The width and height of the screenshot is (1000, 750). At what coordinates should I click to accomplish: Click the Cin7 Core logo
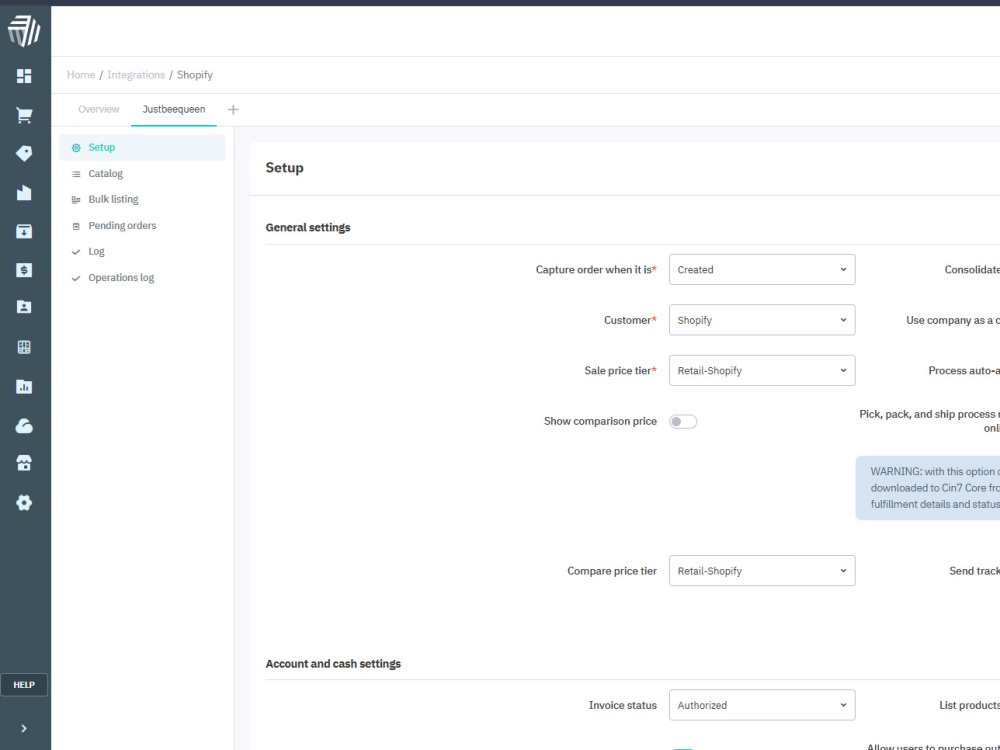tap(24, 31)
